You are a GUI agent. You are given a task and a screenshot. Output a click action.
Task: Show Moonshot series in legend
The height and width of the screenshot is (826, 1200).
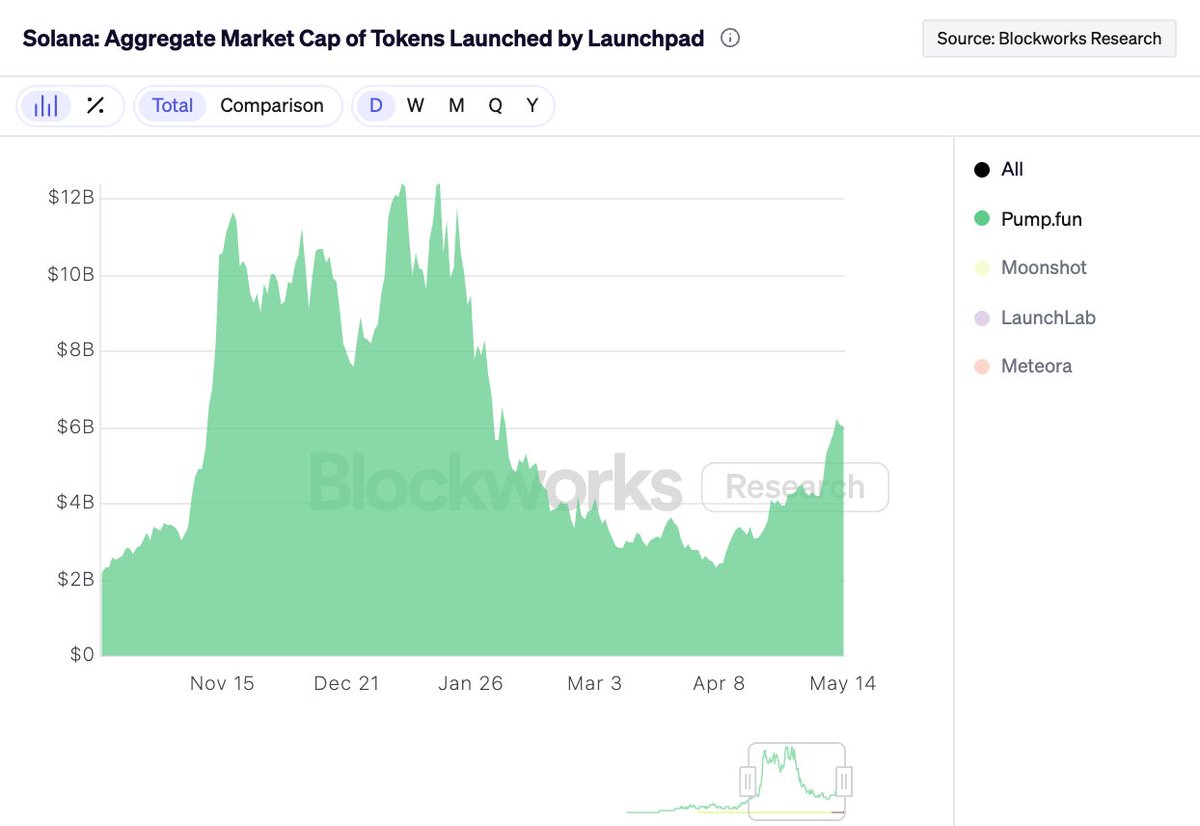click(x=982, y=268)
